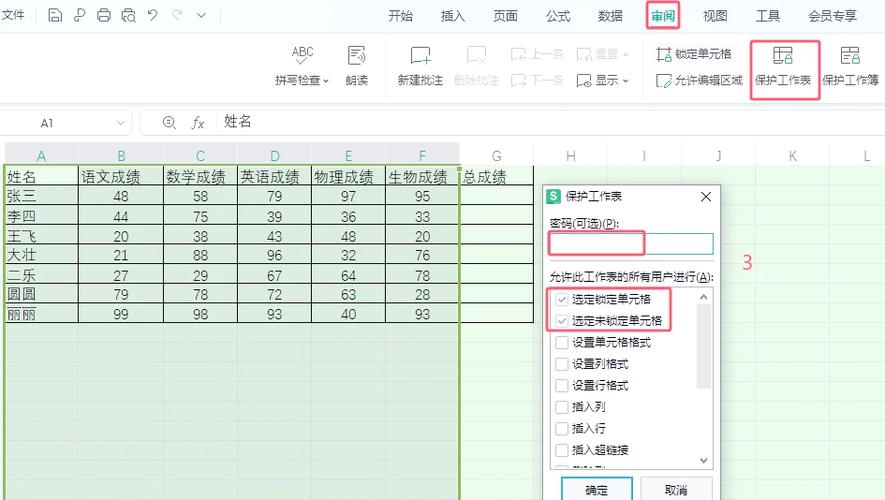
Task: Click the cell 丽丽
Action: [x=41, y=314]
